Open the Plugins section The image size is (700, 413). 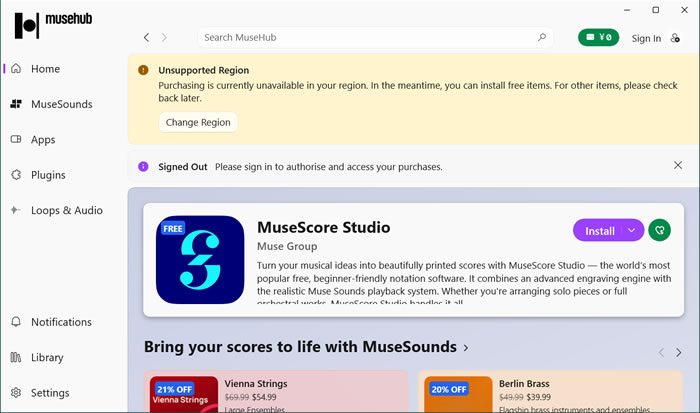(48, 175)
